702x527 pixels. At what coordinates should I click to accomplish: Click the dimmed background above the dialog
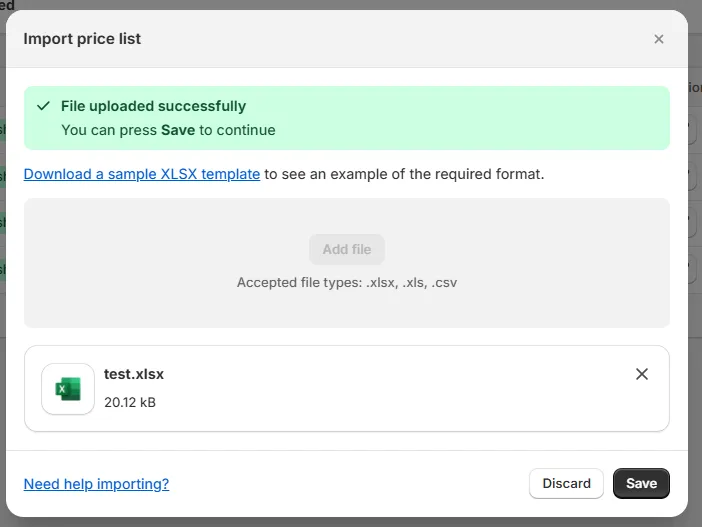tap(349, 4)
